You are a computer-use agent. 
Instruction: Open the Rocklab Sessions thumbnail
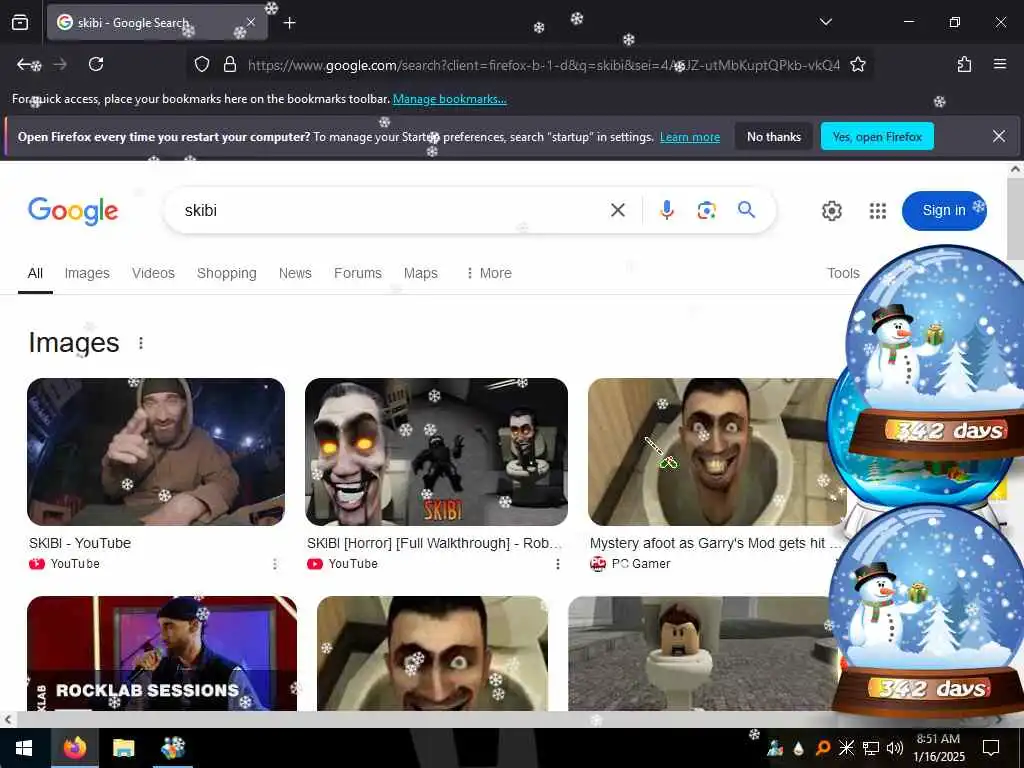pos(162,653)
